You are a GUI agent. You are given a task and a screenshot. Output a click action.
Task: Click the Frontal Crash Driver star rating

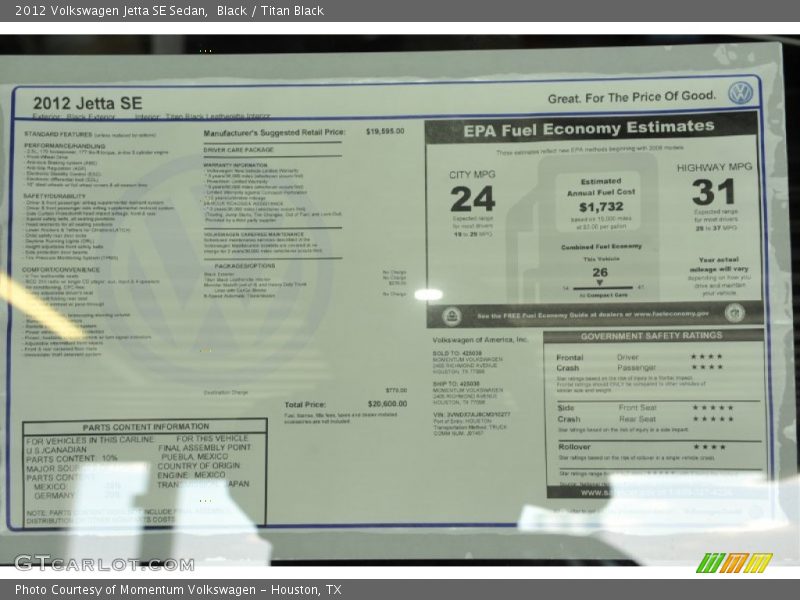705,357
